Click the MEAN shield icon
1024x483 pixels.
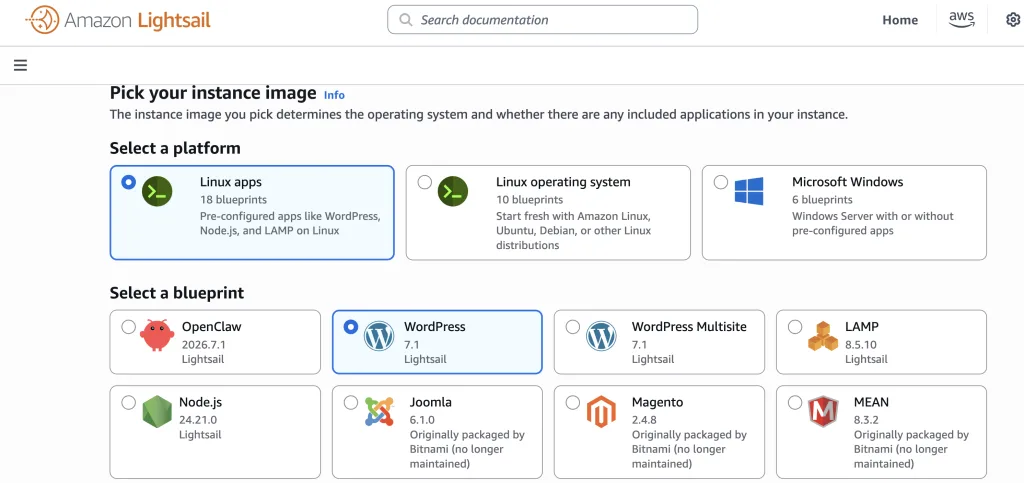point(823,412)
